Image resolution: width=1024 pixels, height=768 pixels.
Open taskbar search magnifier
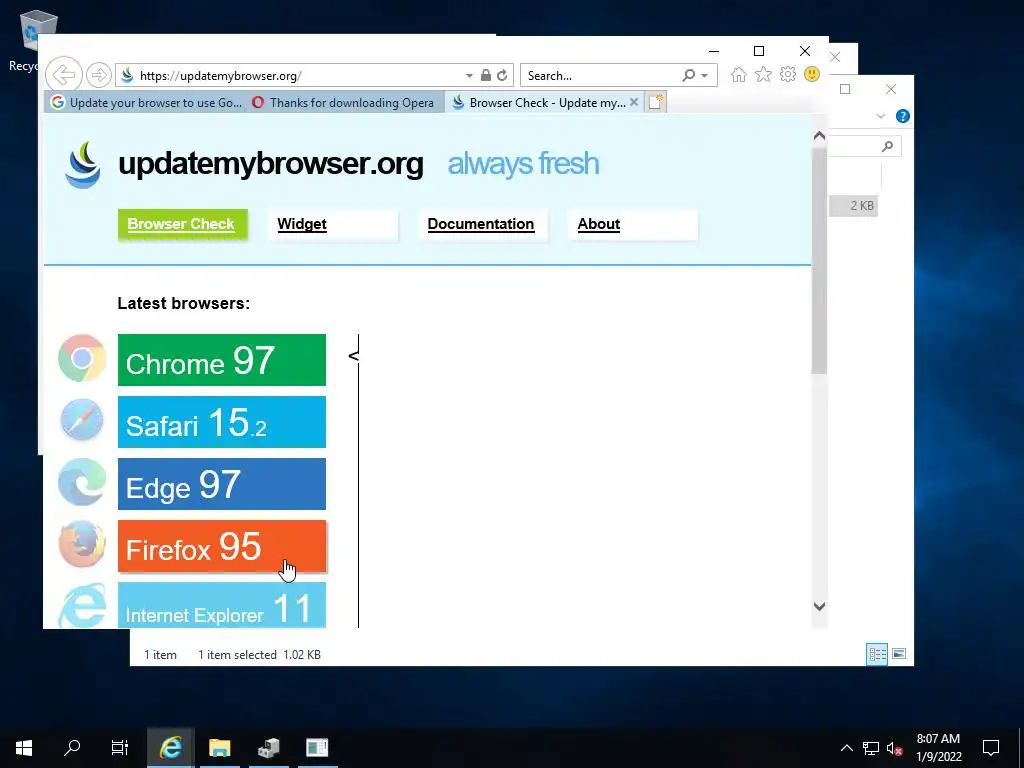pyautogui.click(x=72, y=748)
